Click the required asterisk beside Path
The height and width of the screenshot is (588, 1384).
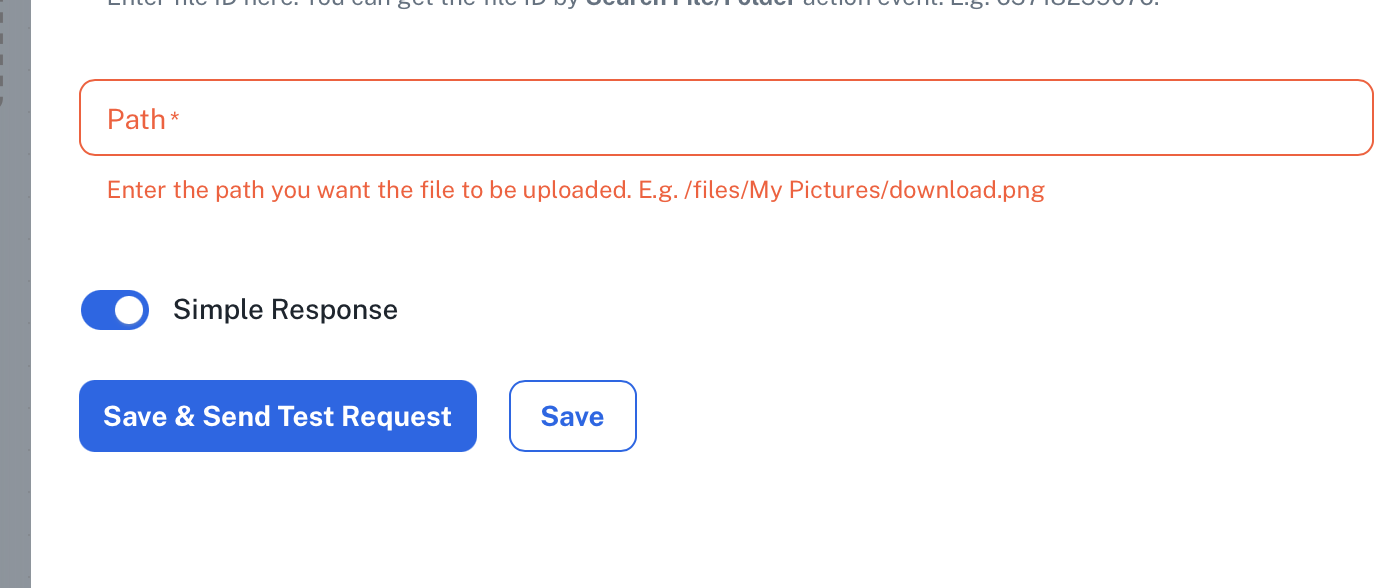(x=175, y=118)
